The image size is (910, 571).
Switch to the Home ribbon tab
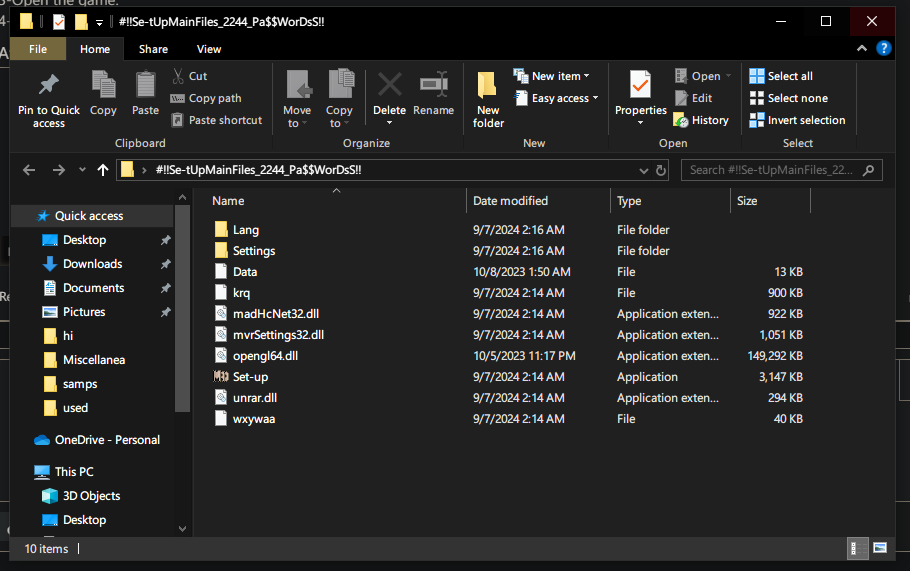95,49
